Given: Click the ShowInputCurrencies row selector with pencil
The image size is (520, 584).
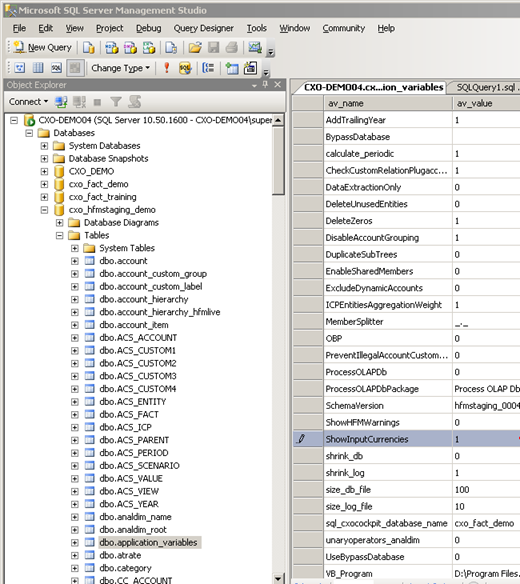Looking at the screenshot, I should point(308,439).
